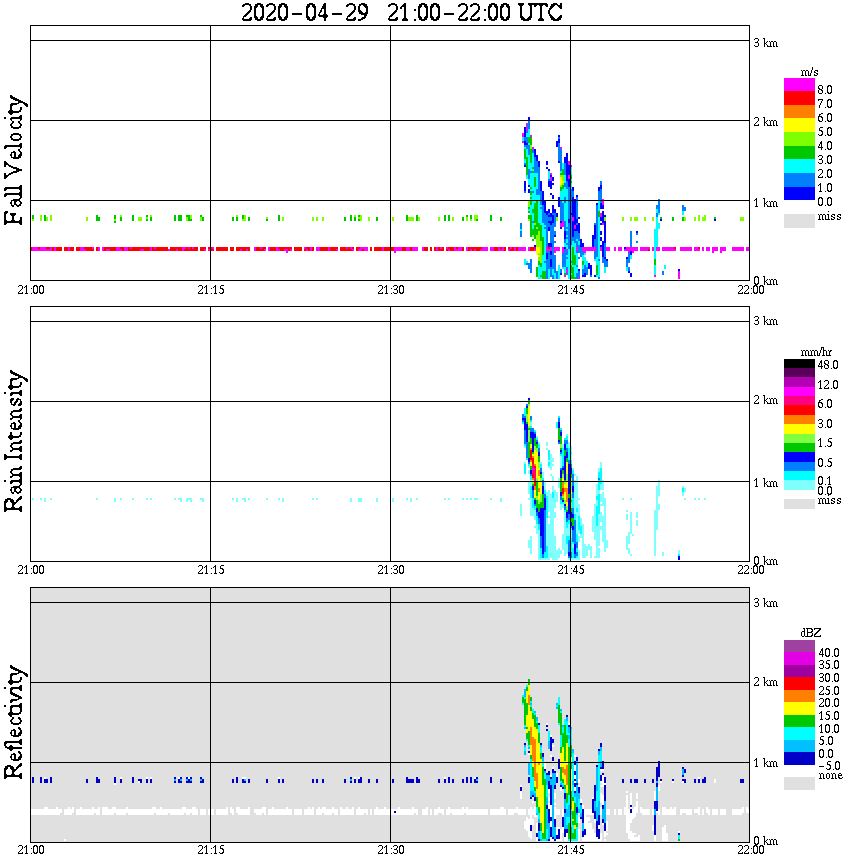Screen dimensions: 850x868
Task: Select the Rain Intensity axis label
Action: [x=14, y=441]
